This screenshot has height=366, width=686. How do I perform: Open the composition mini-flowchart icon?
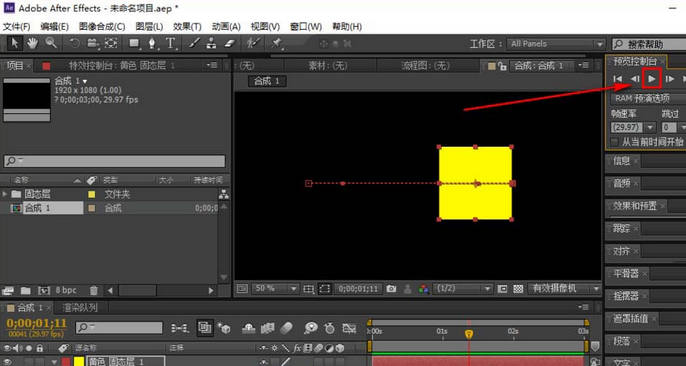(179, 328)
